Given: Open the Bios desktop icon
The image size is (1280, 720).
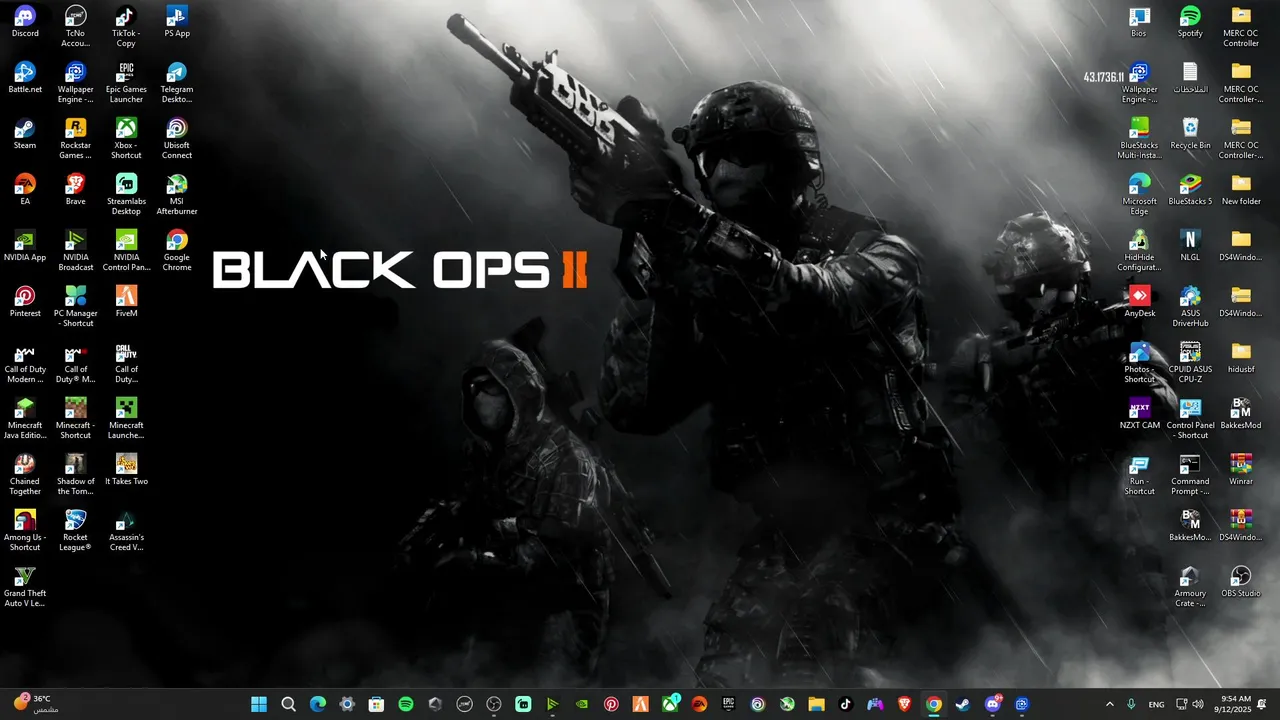Looking at the screenshot, I should pos(1139,22).
